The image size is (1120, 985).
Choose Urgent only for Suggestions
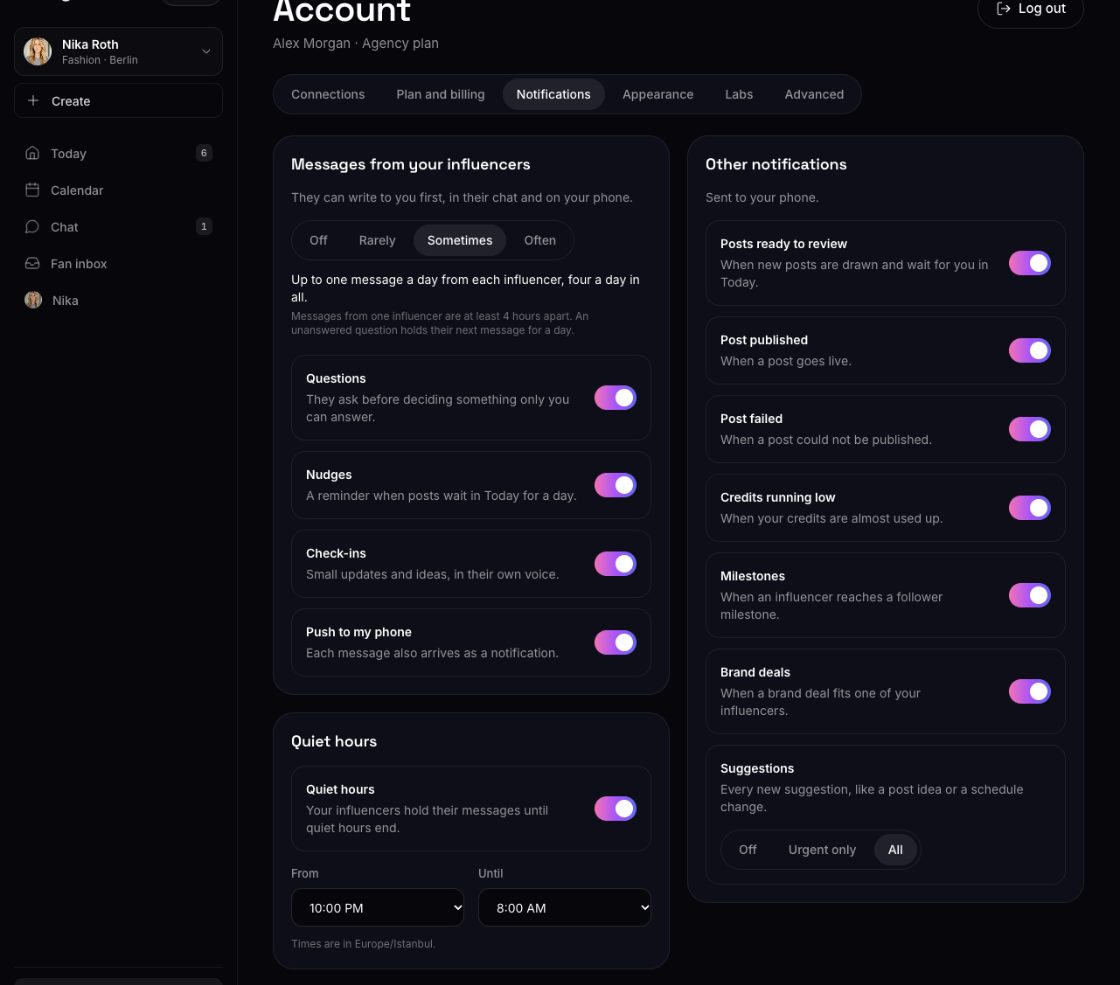[x=822, y=850]
